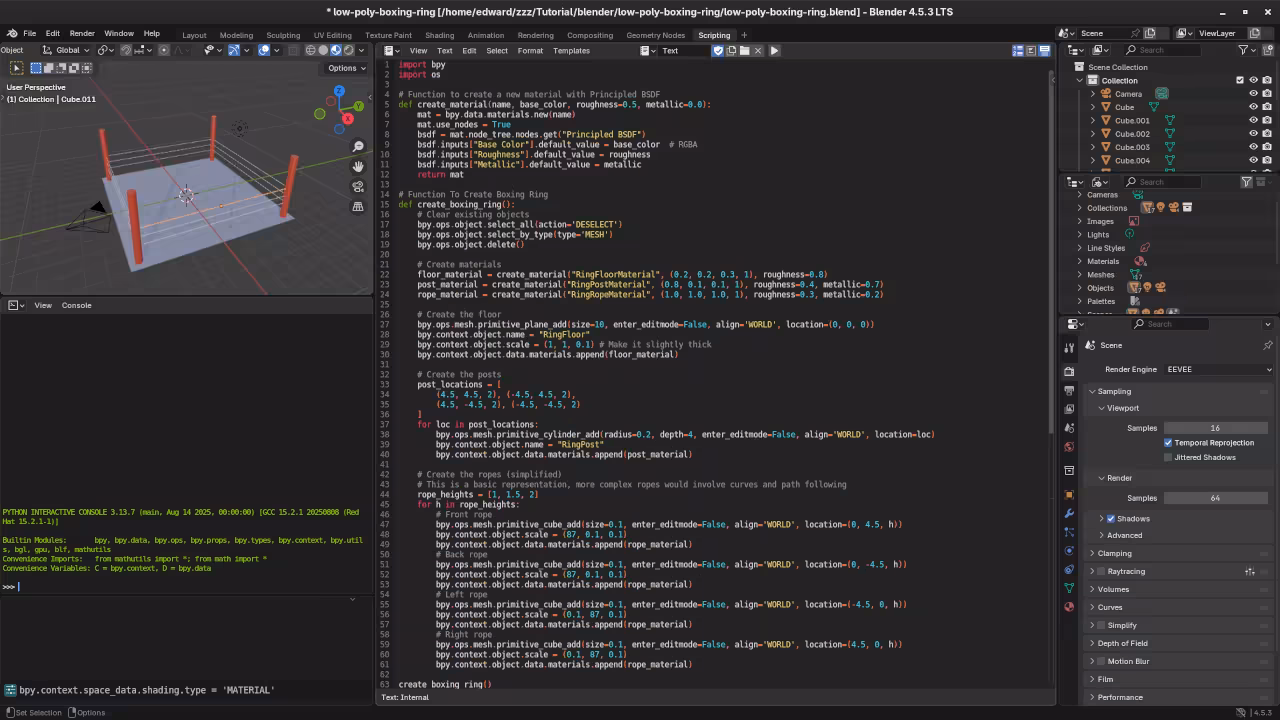Select wireframe viewport shading mode
Image resolution: width=1280 pixels, height=720 pixels.
tap(311, 50)
